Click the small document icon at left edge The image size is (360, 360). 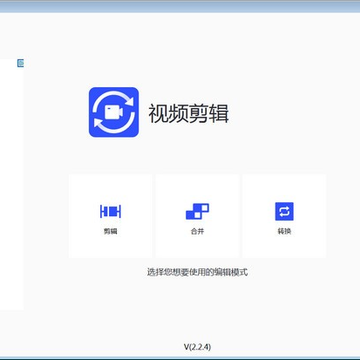[x=21, y=63]
